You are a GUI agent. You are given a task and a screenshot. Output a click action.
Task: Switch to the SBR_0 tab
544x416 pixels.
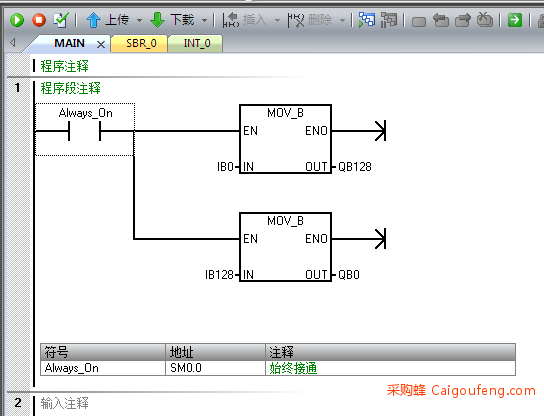(x=141, y=43)
